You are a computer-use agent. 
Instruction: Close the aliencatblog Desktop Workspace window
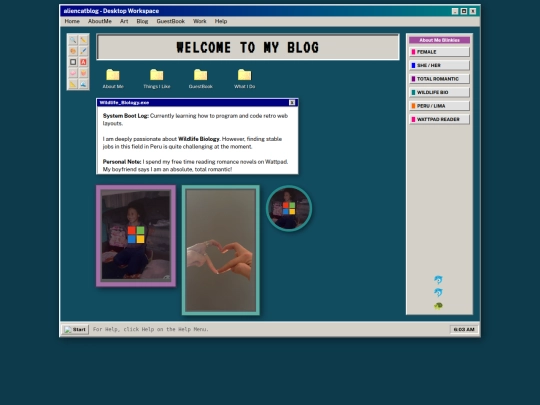473,11
